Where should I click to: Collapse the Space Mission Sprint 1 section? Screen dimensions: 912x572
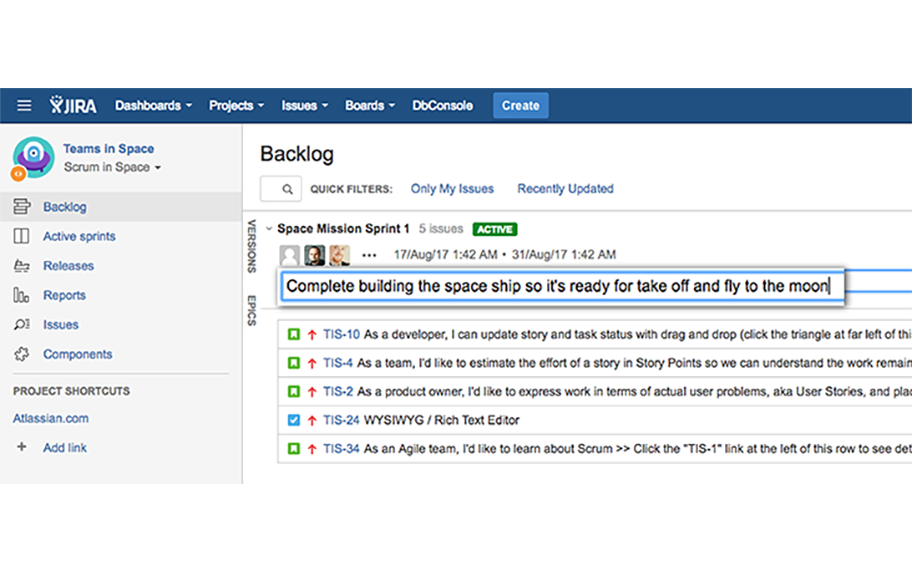pos(268,229)
